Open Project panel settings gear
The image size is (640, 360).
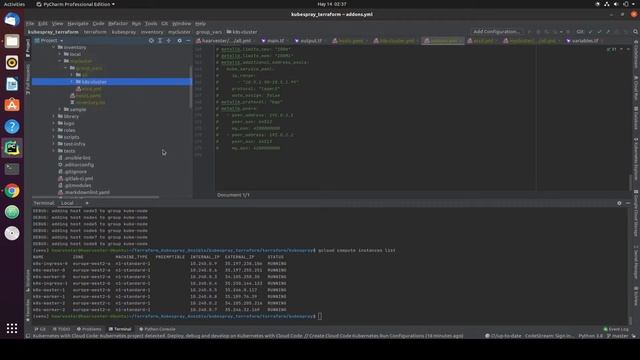[x=180, y=40]
